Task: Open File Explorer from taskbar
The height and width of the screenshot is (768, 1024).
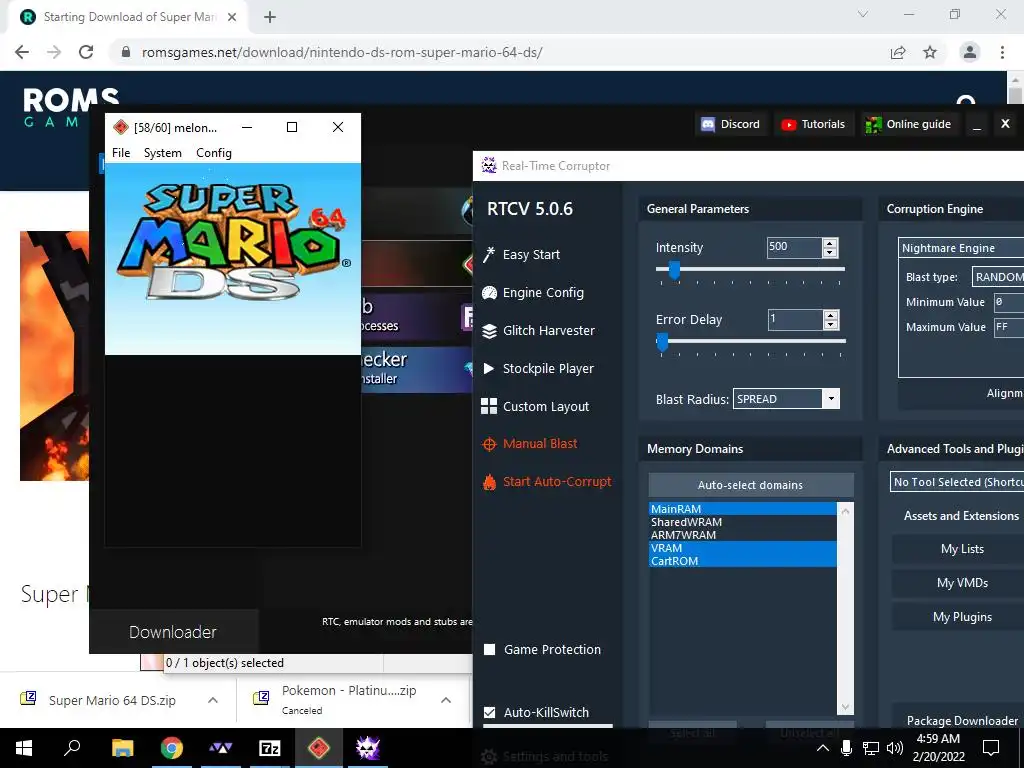Action: tap(122, 748)
